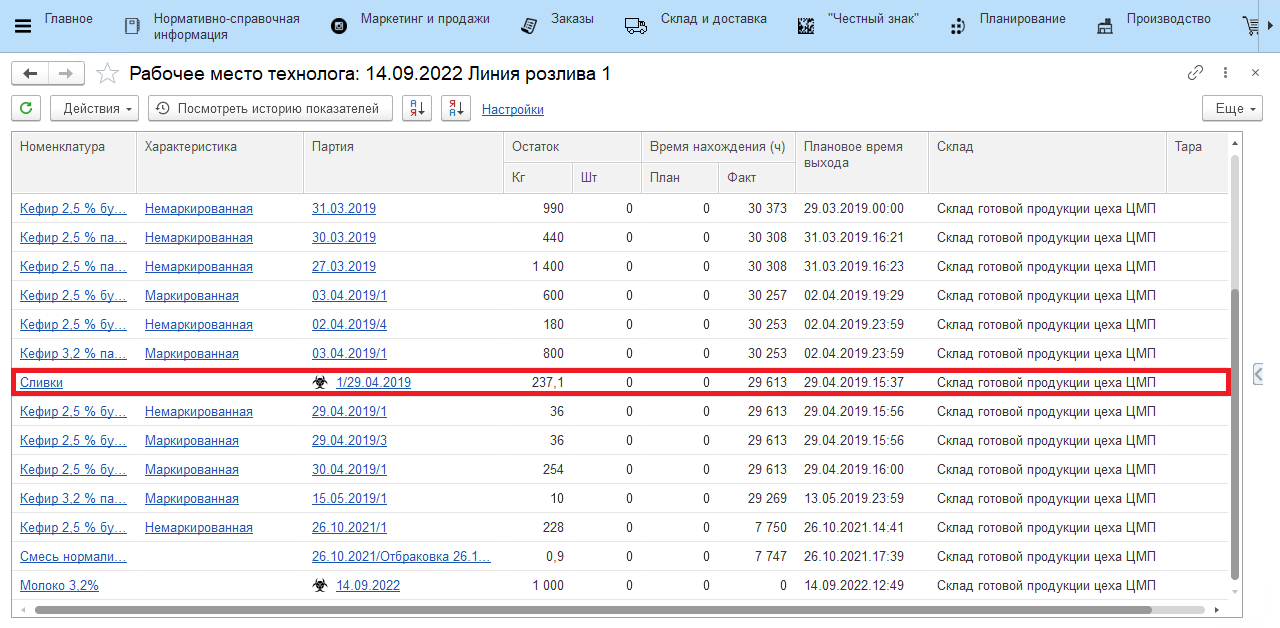Viewport: 1280px width, 628px height.
Task: Add page to favorites with star icon
Action: (107, 74)
